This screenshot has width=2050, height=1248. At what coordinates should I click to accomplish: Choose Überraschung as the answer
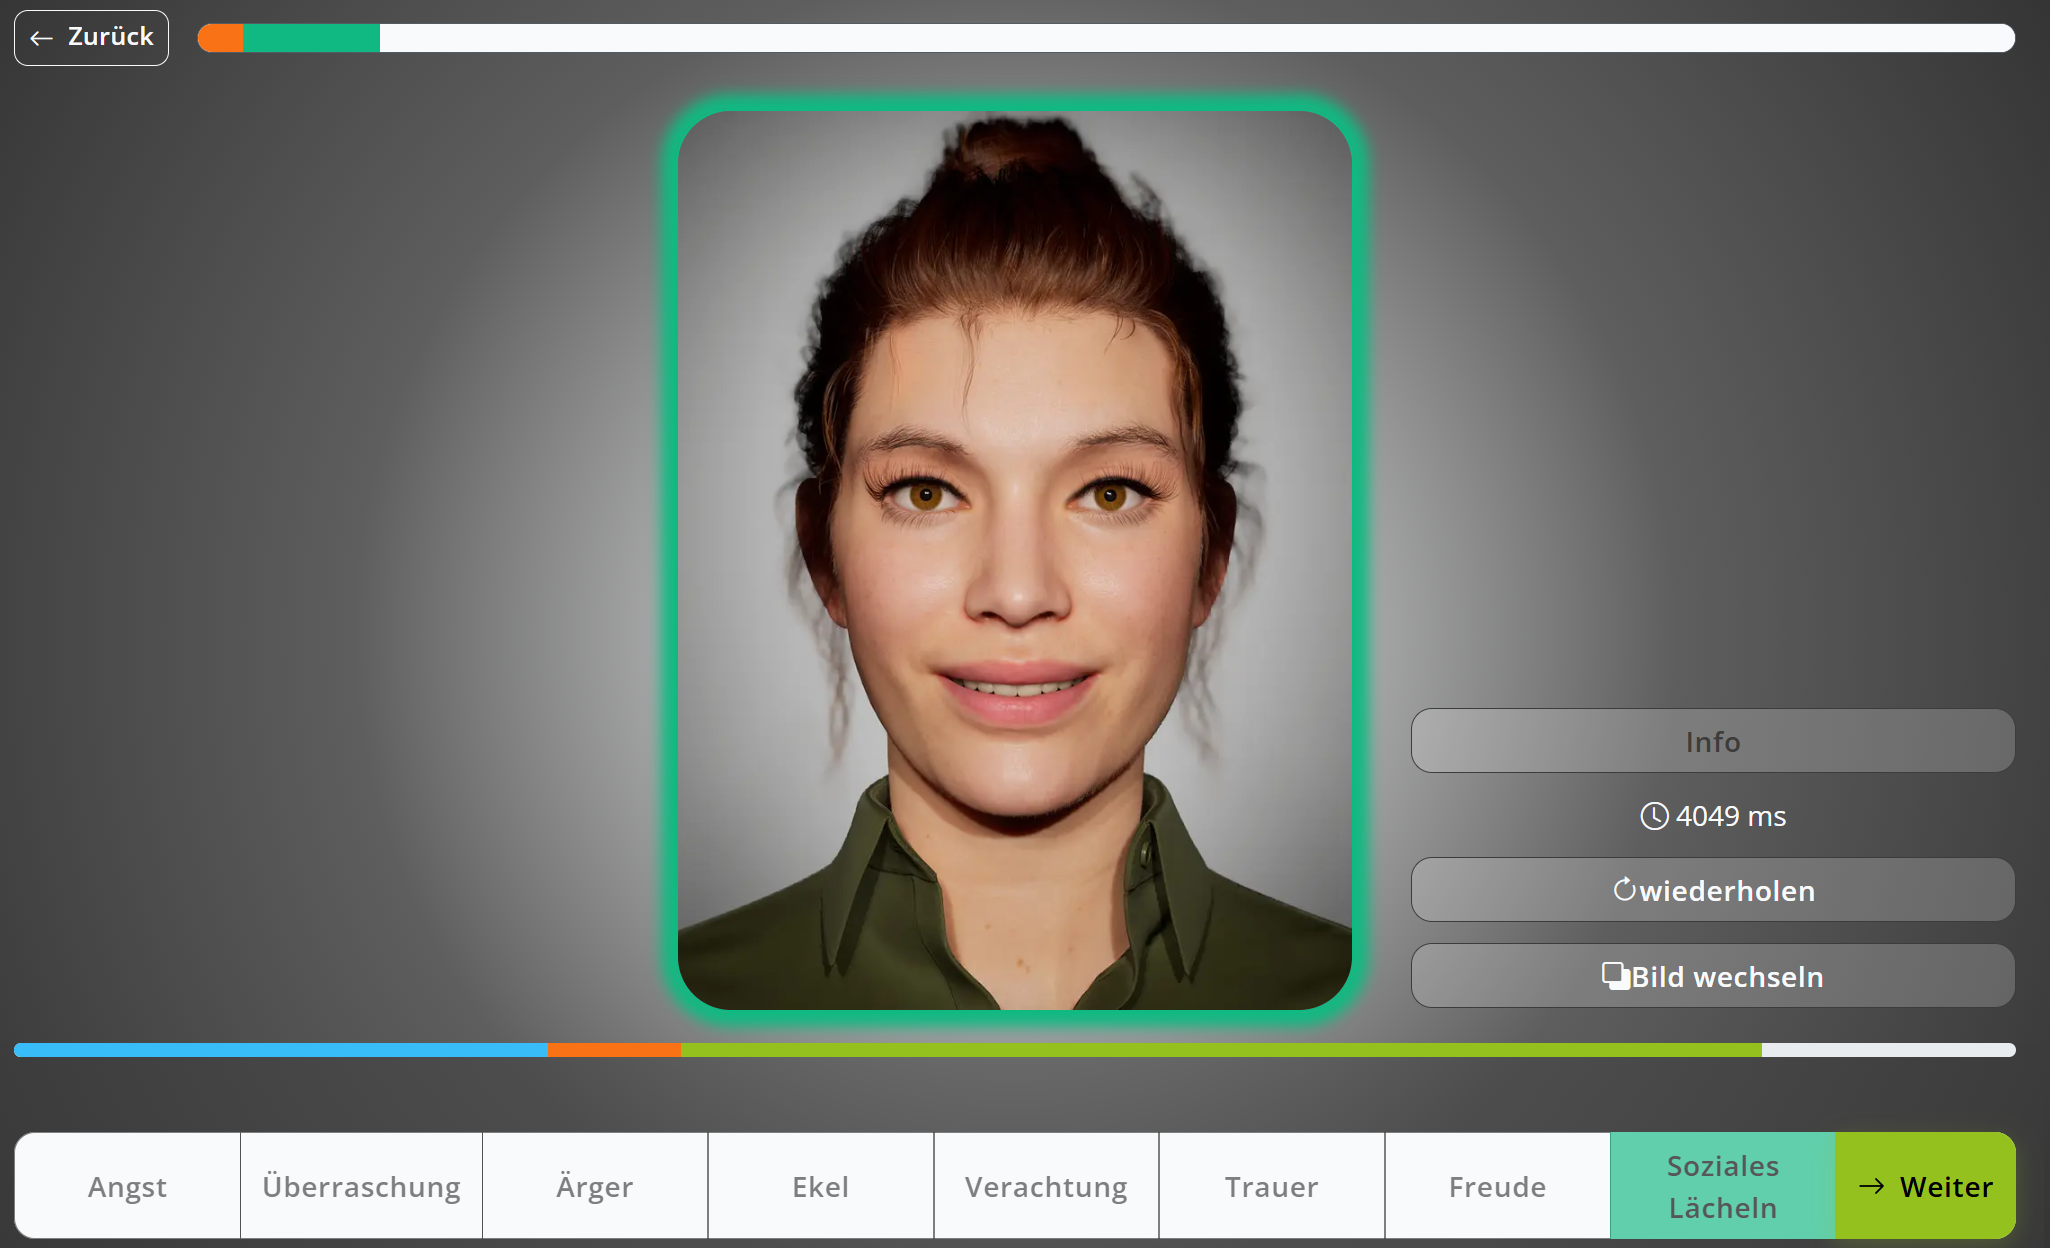(361, 1186)
